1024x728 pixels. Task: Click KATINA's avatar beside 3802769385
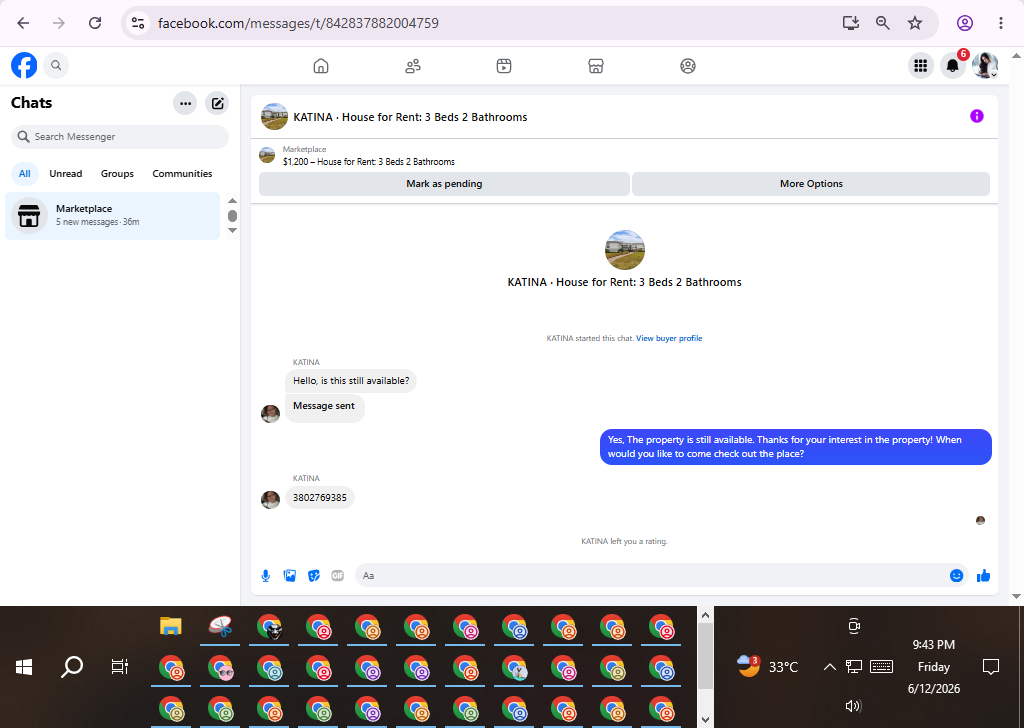coord(270,499)
